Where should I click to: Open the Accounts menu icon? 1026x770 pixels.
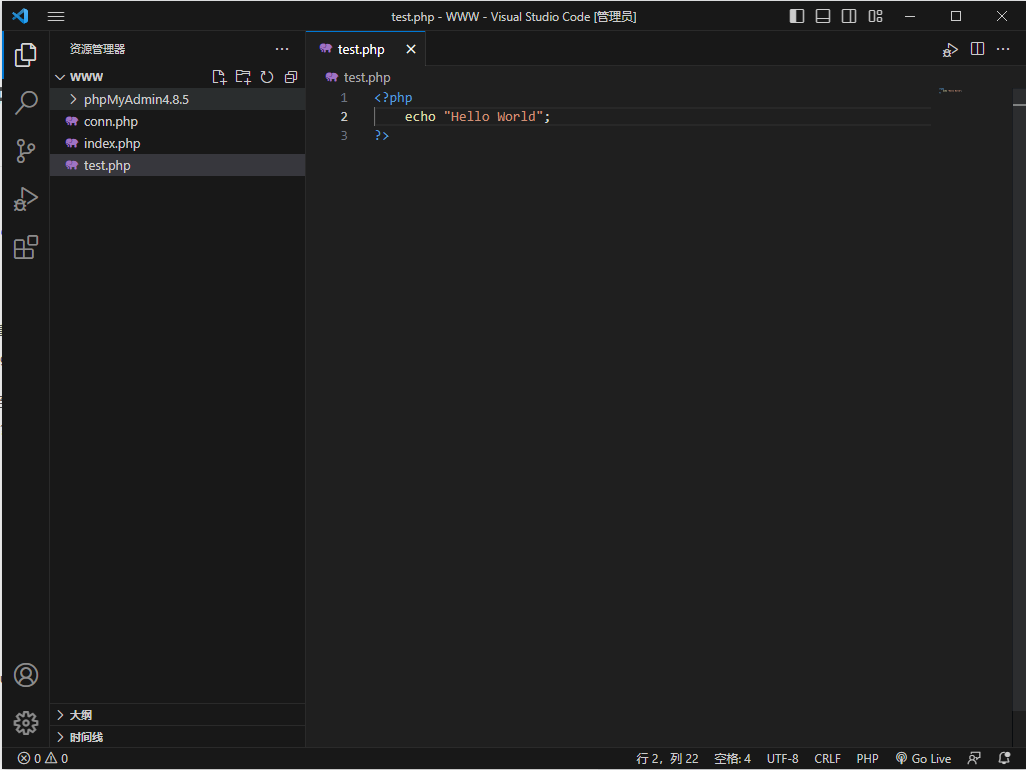[x=26, y=675]
